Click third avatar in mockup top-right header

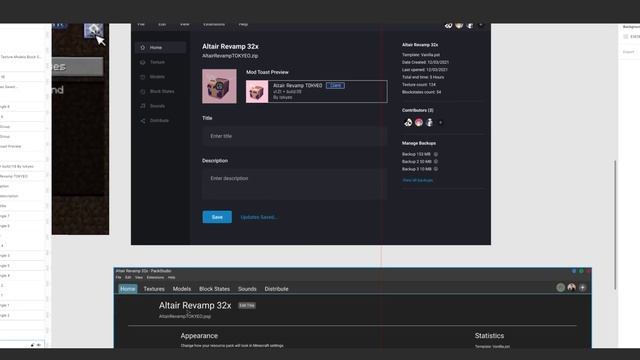click(470, 25)
